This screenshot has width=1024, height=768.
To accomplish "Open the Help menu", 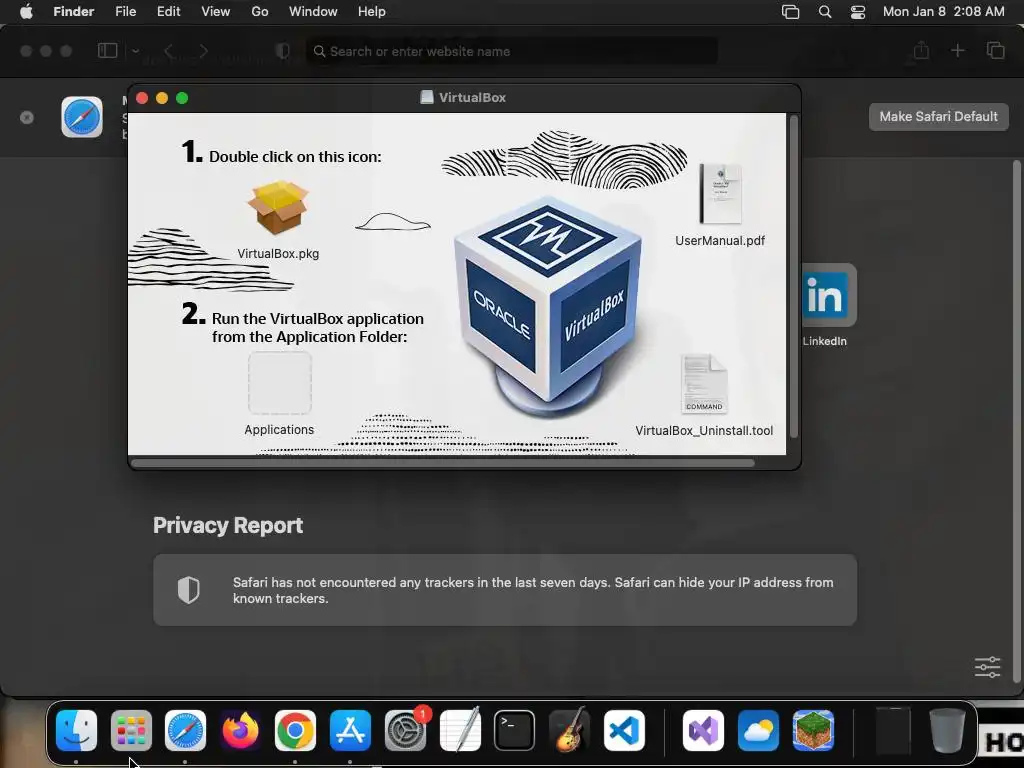I will coord(372,12).
